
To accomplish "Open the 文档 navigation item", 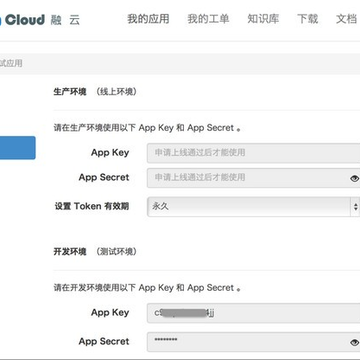I will coord(346,19).
